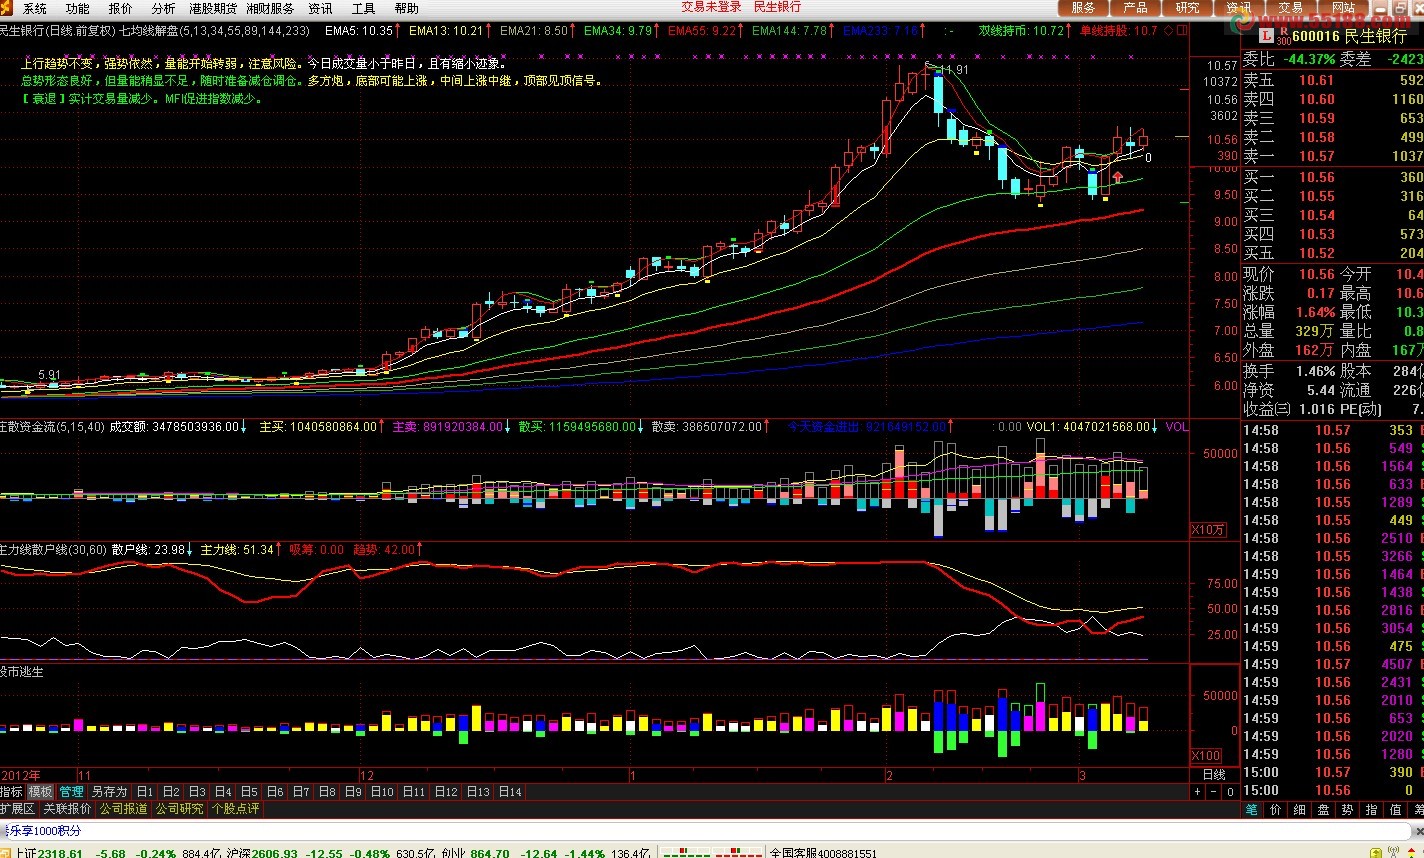Viewport: 1424px width, 858px height.
Task: Click the 卖一 ask price 10.57 row
Action: point(1332,156)
